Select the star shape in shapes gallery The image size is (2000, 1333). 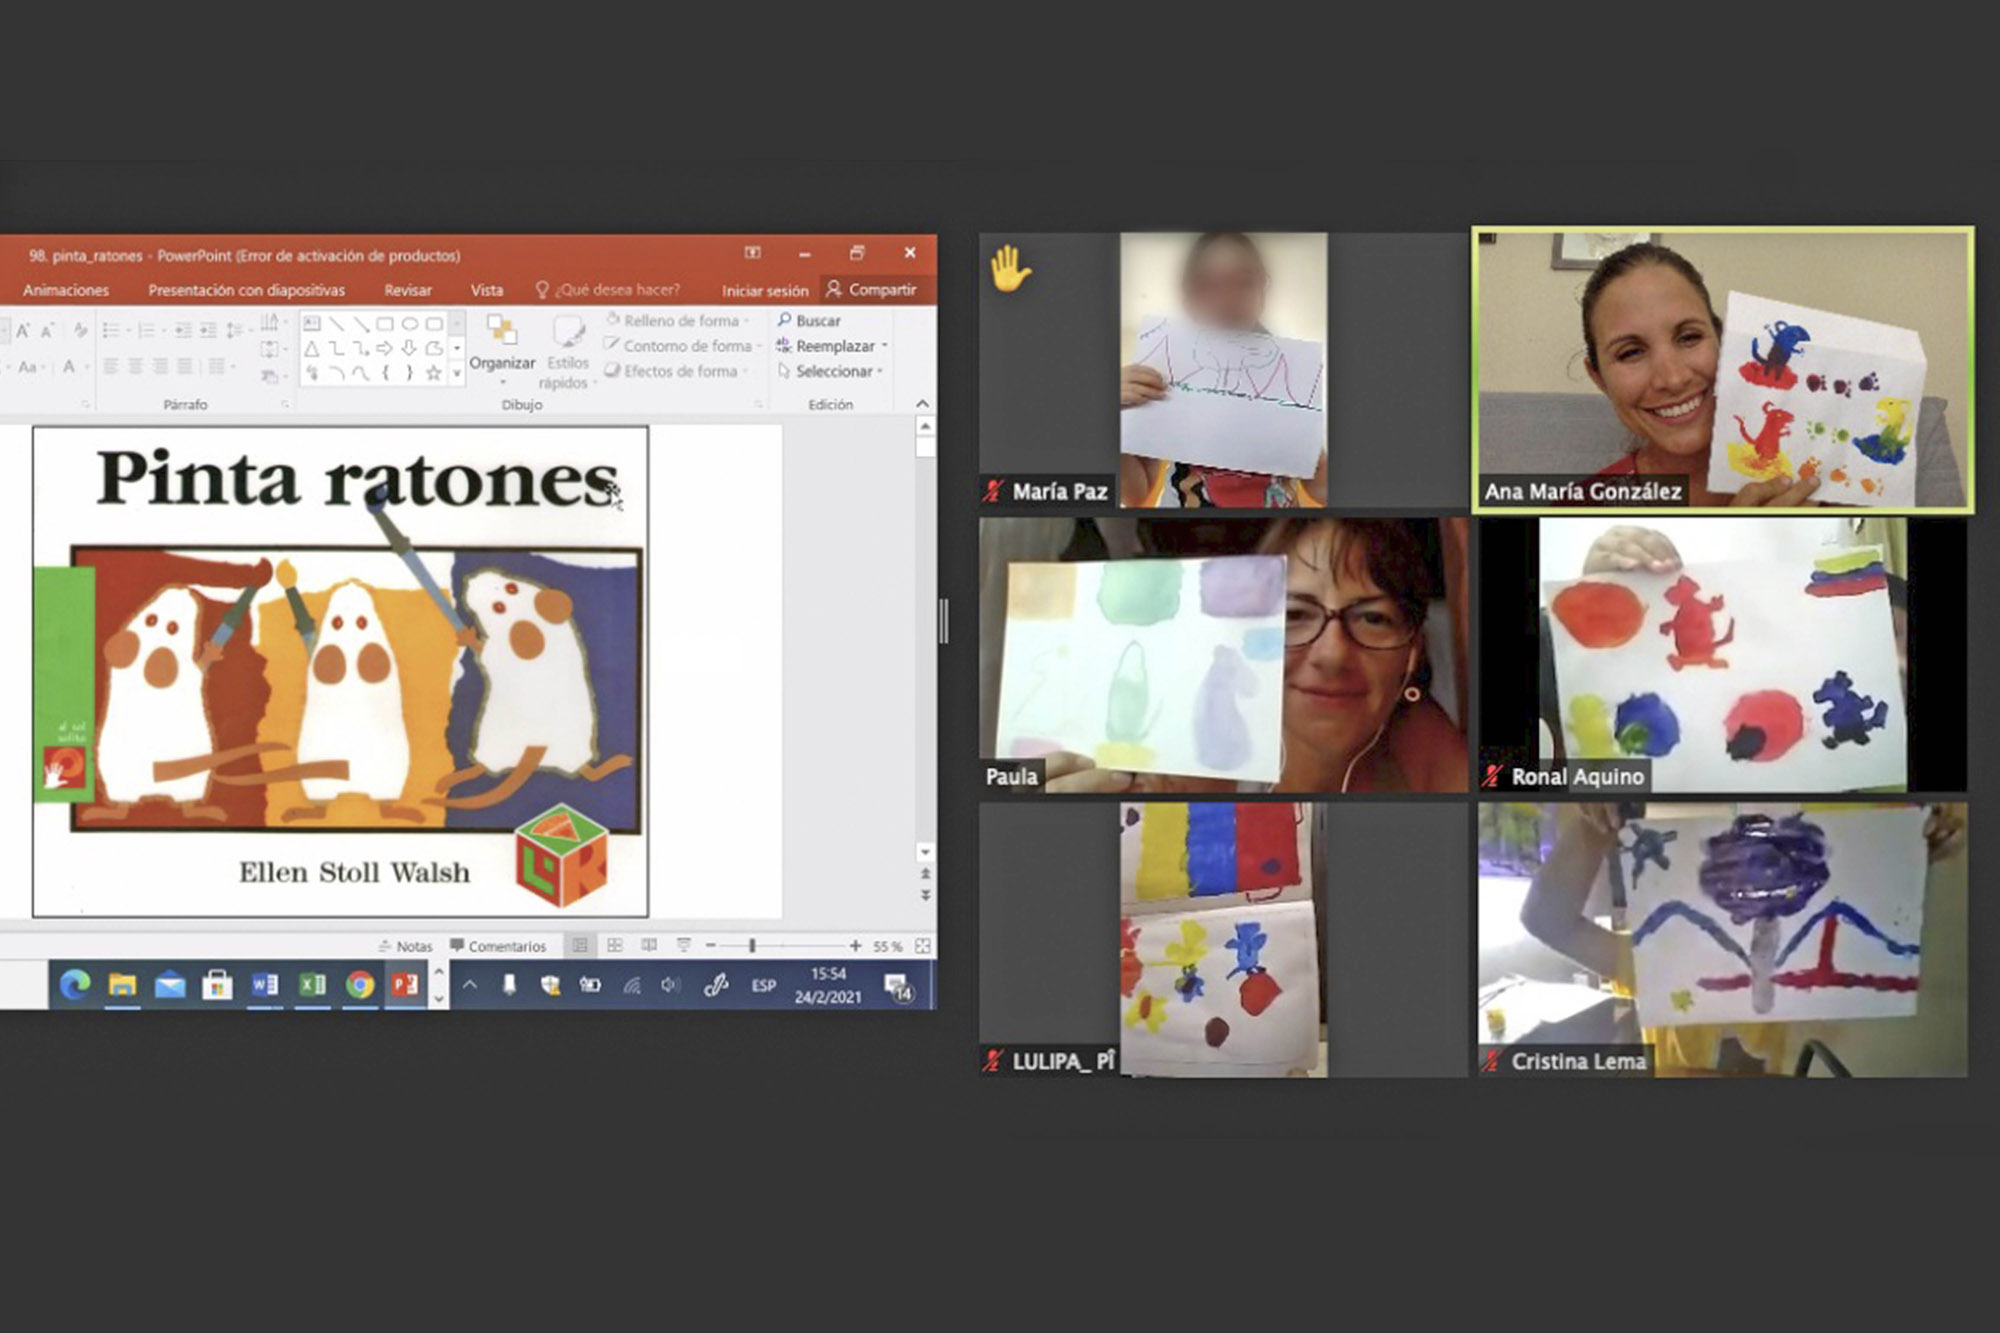(x=433, y=373)
